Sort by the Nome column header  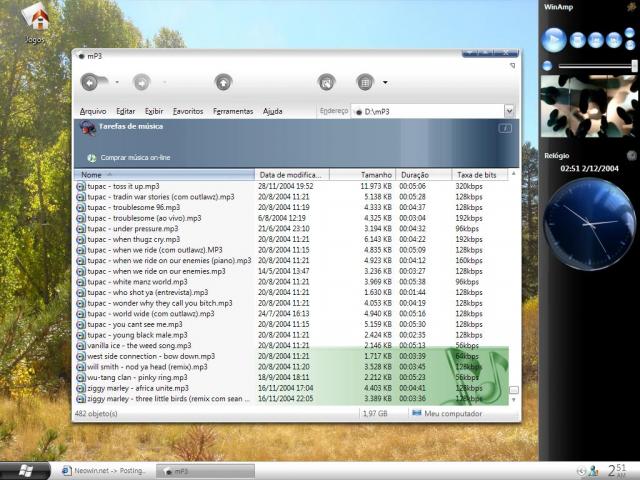164,175
